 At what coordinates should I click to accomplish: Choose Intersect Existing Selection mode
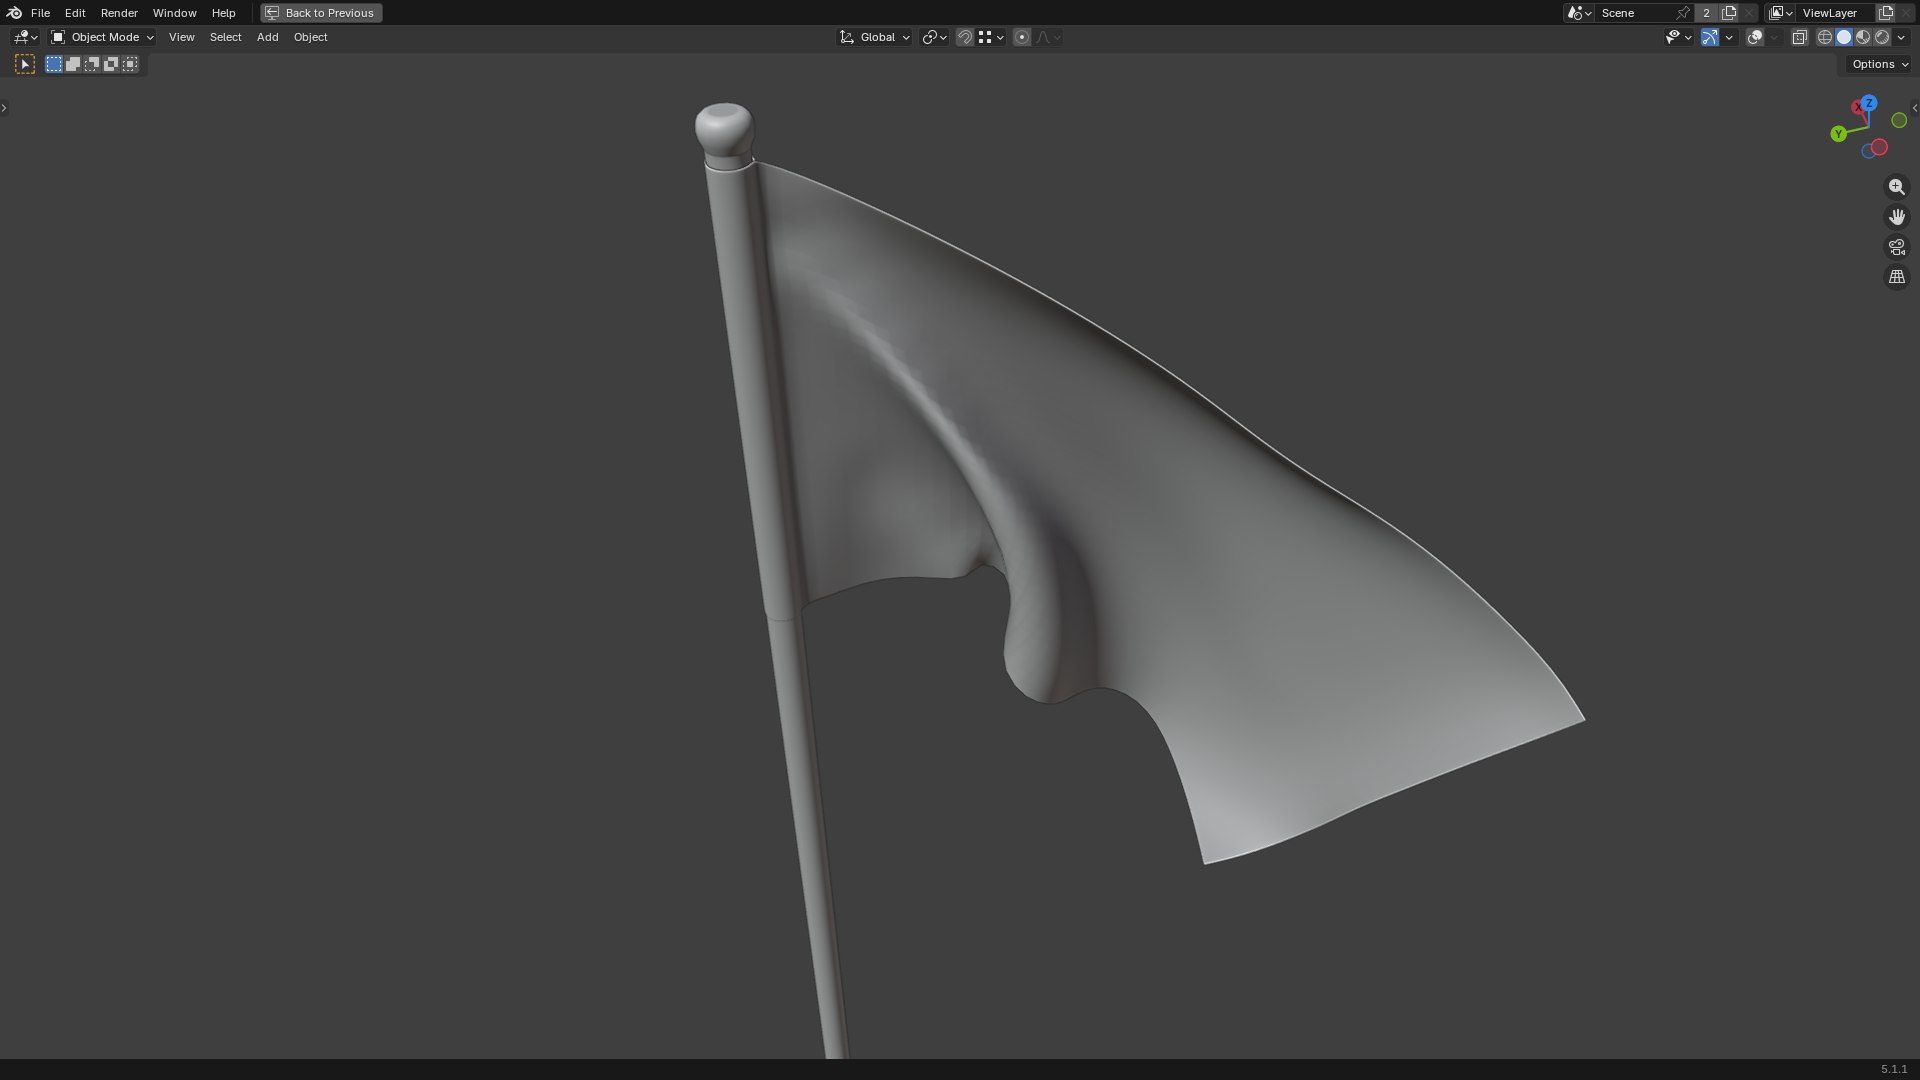pos(130,64)
